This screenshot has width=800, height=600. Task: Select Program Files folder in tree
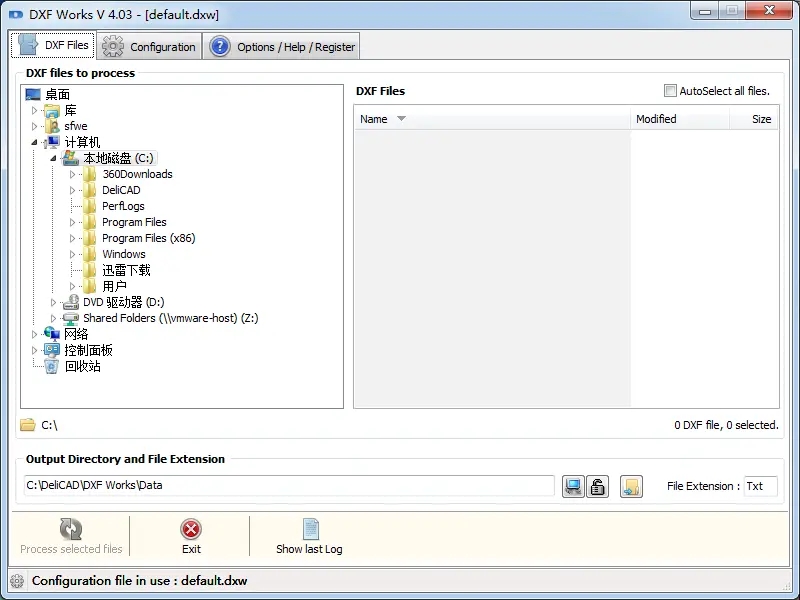pyautogui.click(x=134, y=222)
